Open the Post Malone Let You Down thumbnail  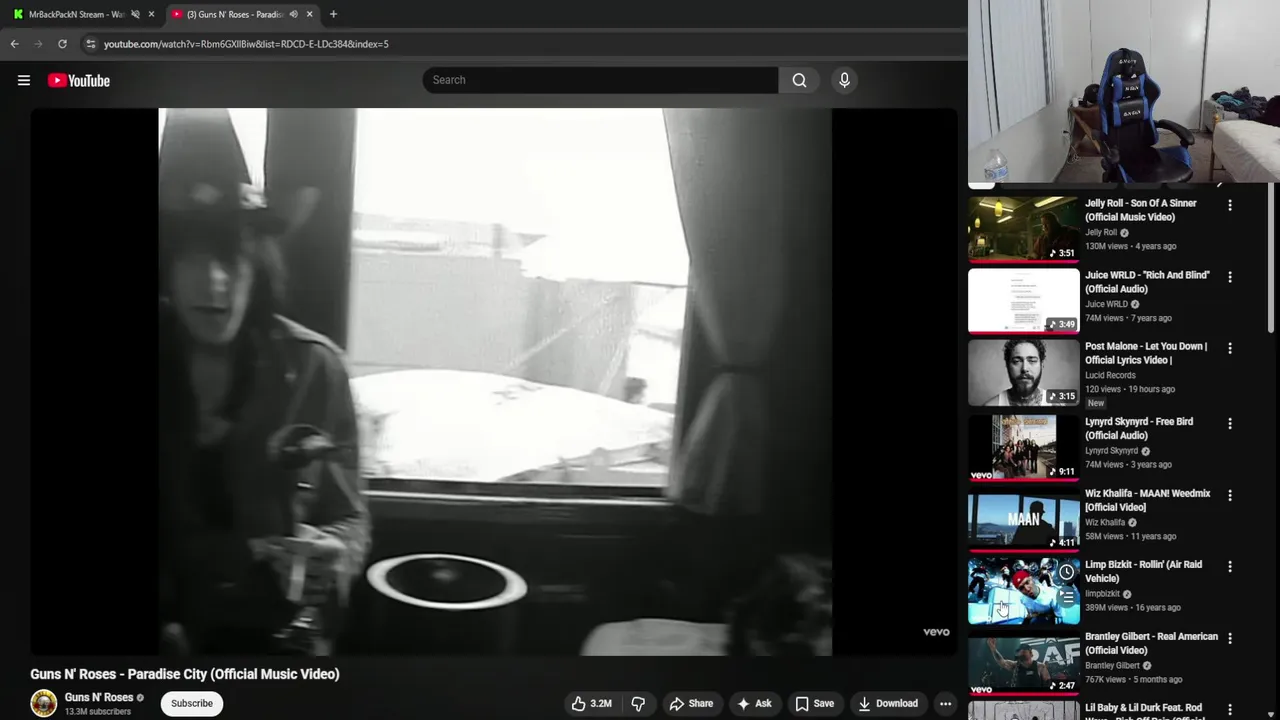click(1024, 372)
